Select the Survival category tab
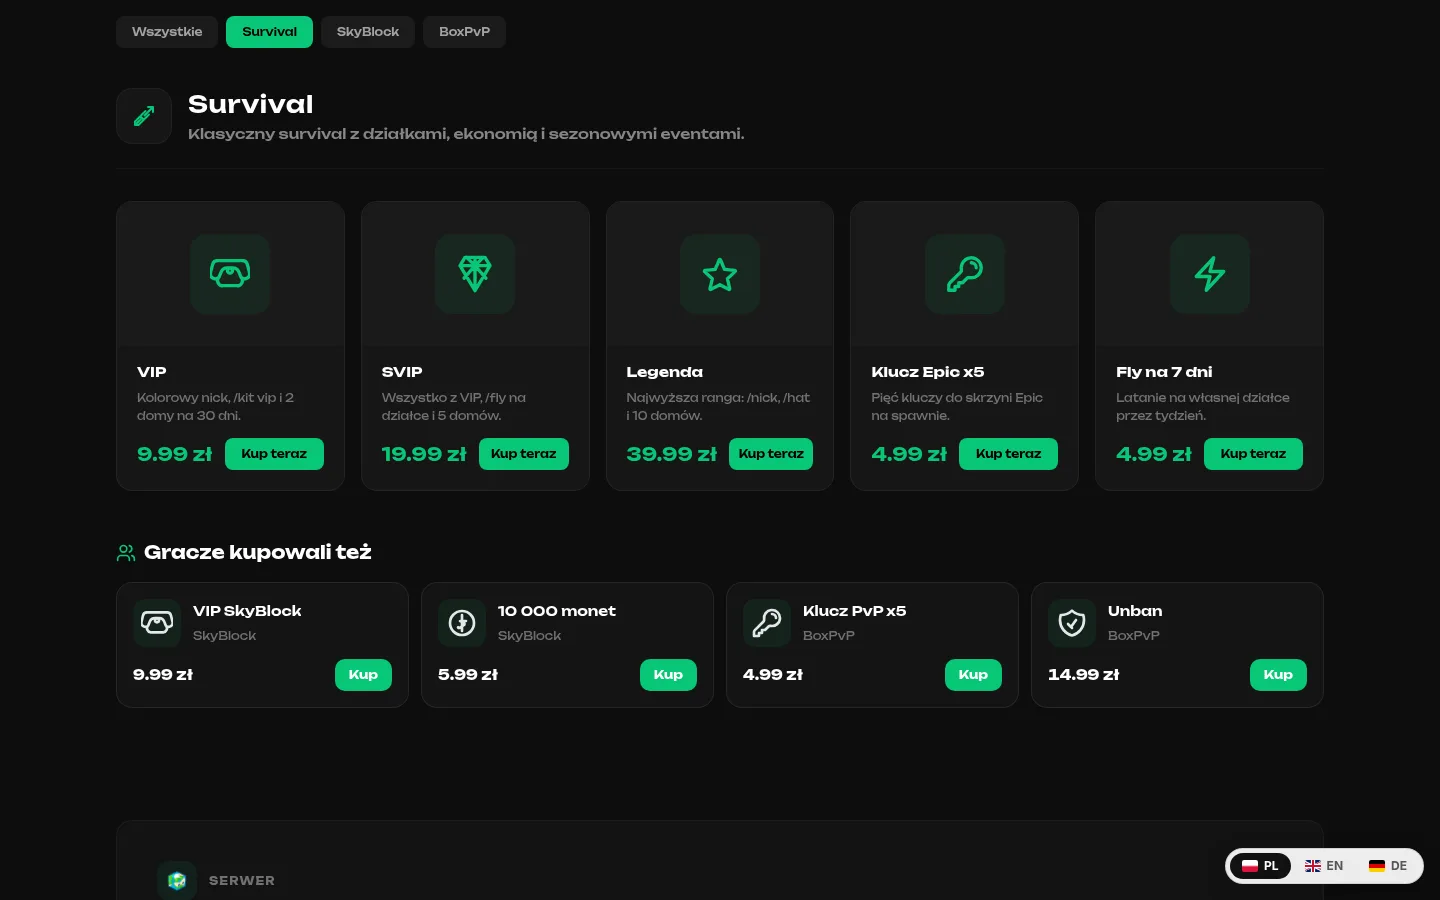 (x=269, y=32)
